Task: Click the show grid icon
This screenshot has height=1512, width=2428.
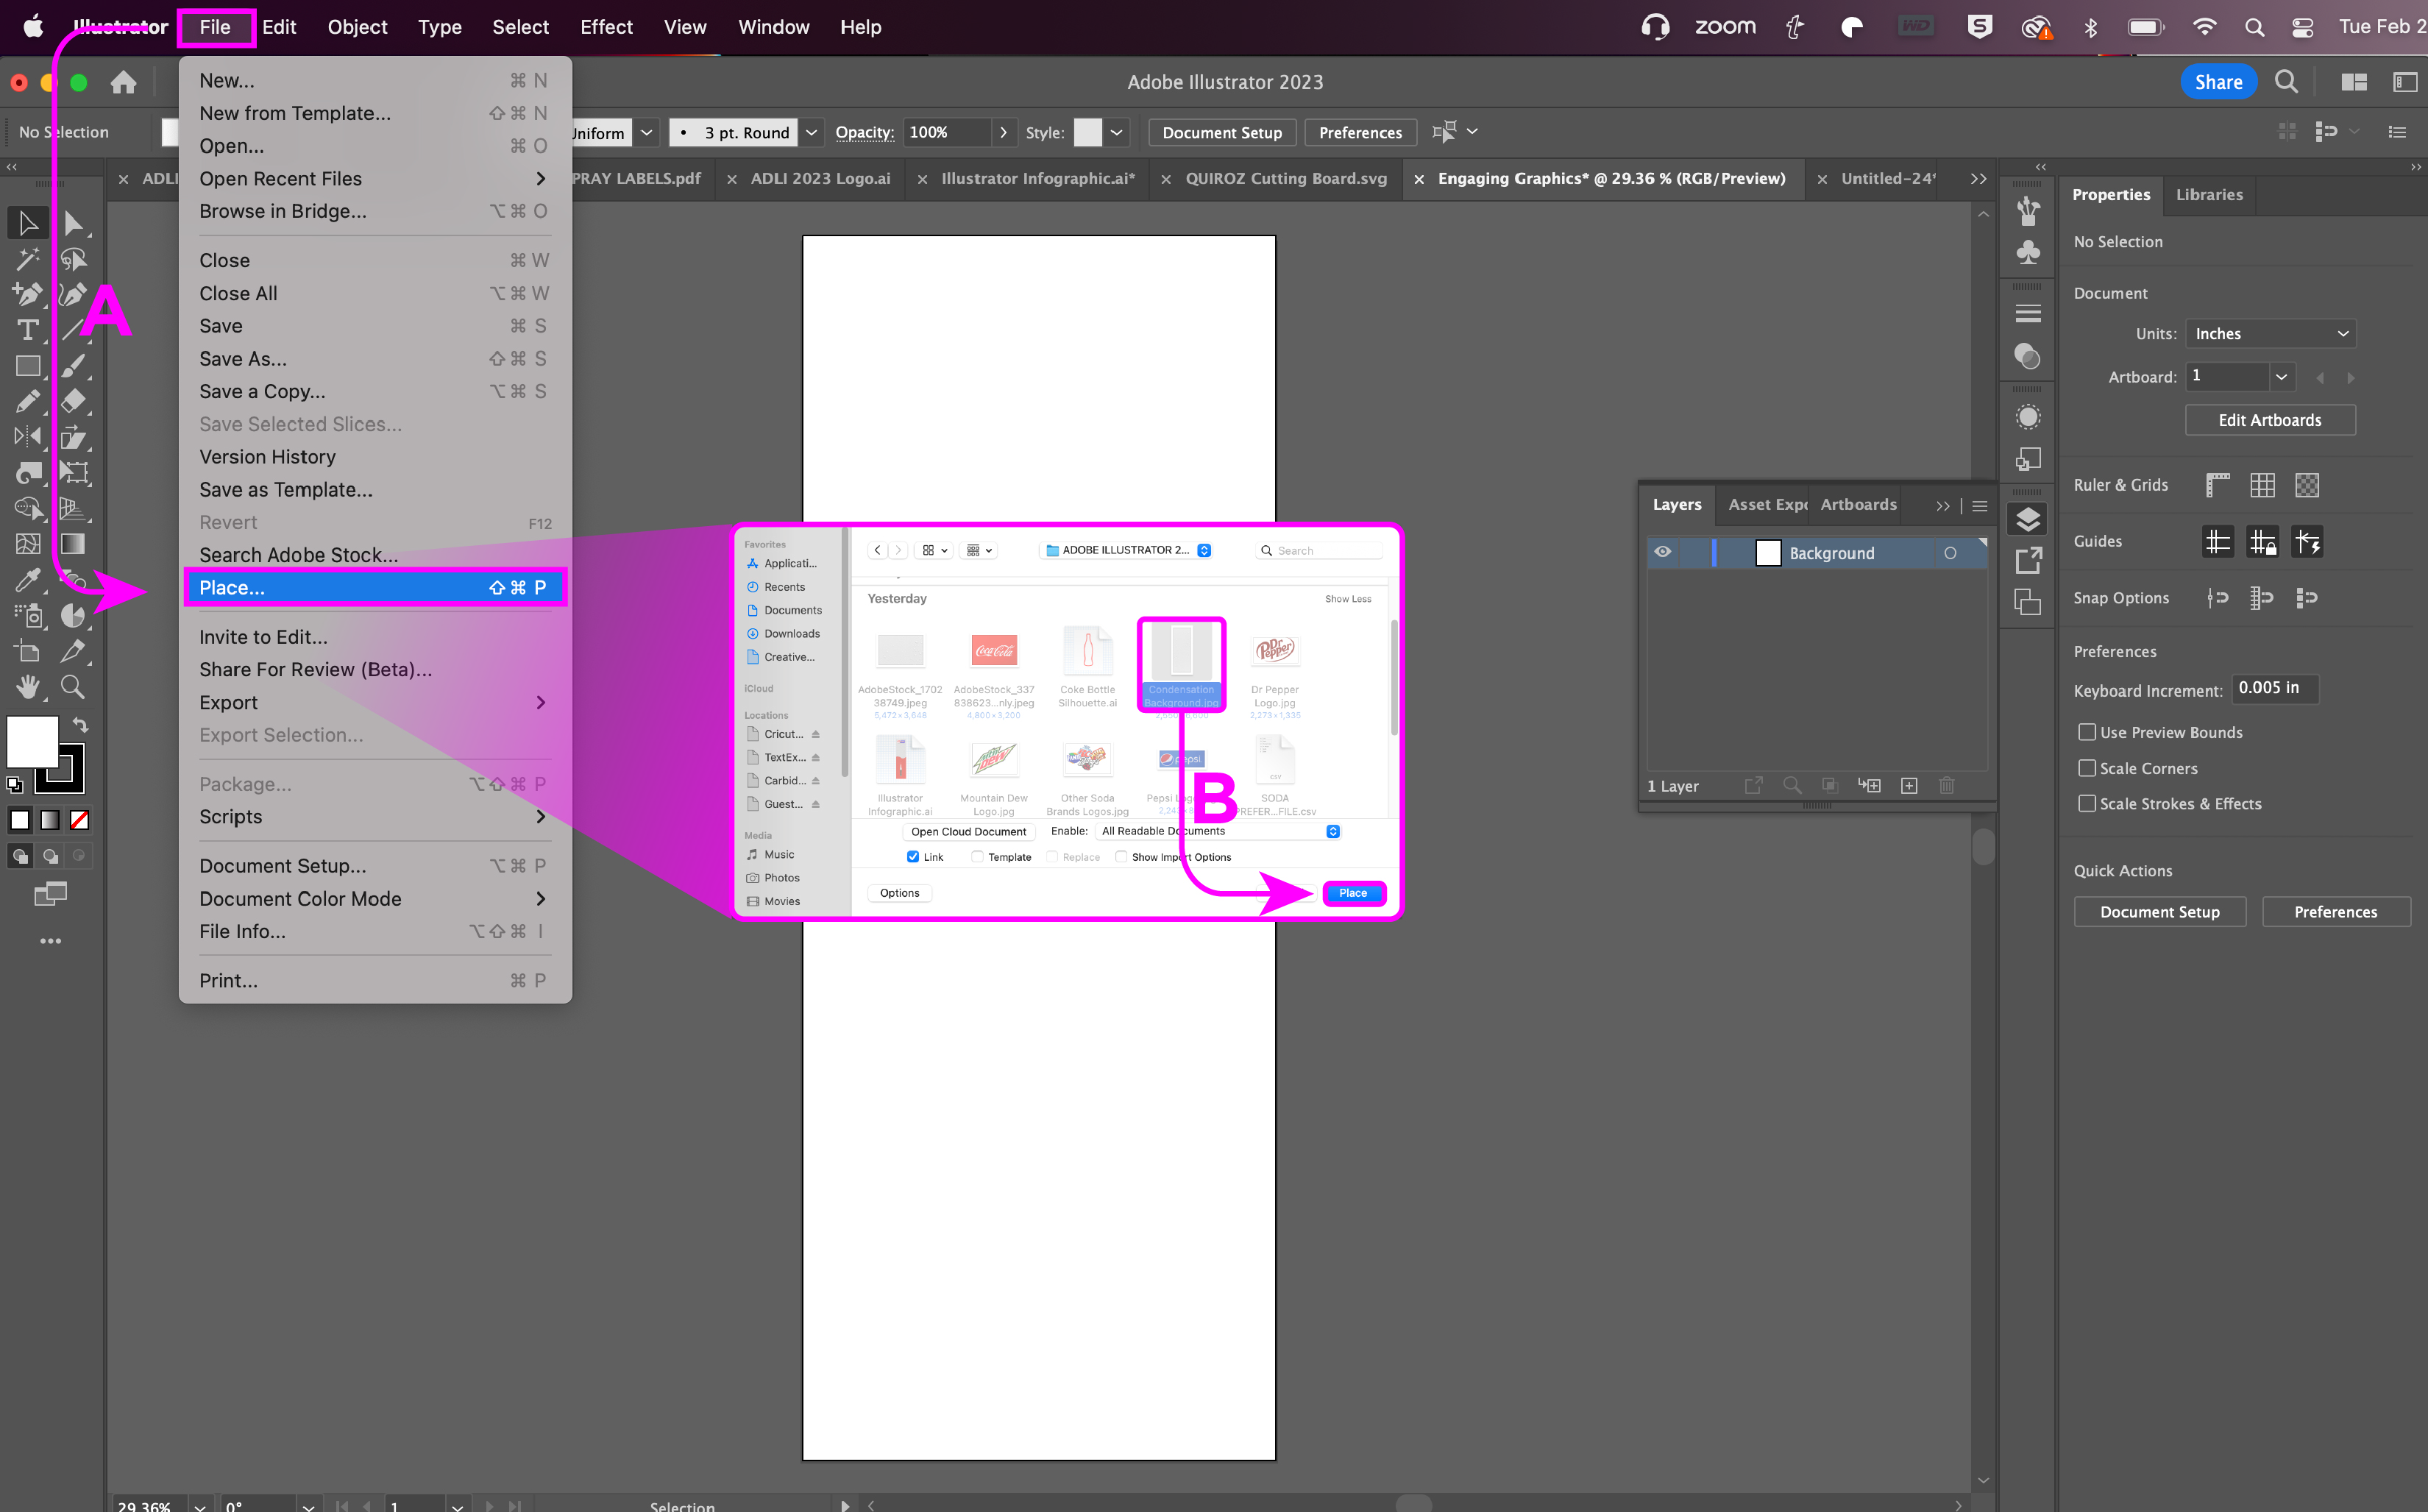Action: 2262,485
